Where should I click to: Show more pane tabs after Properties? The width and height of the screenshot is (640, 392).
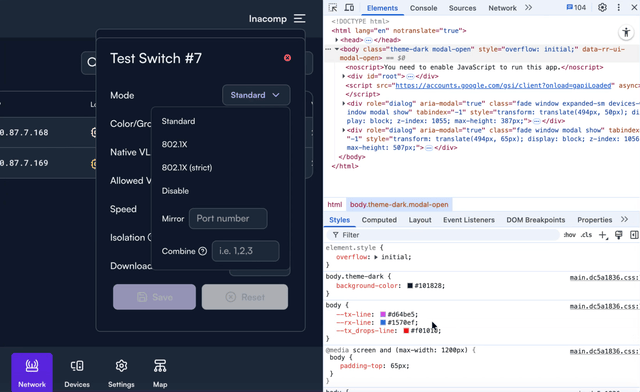coord(624,220)
